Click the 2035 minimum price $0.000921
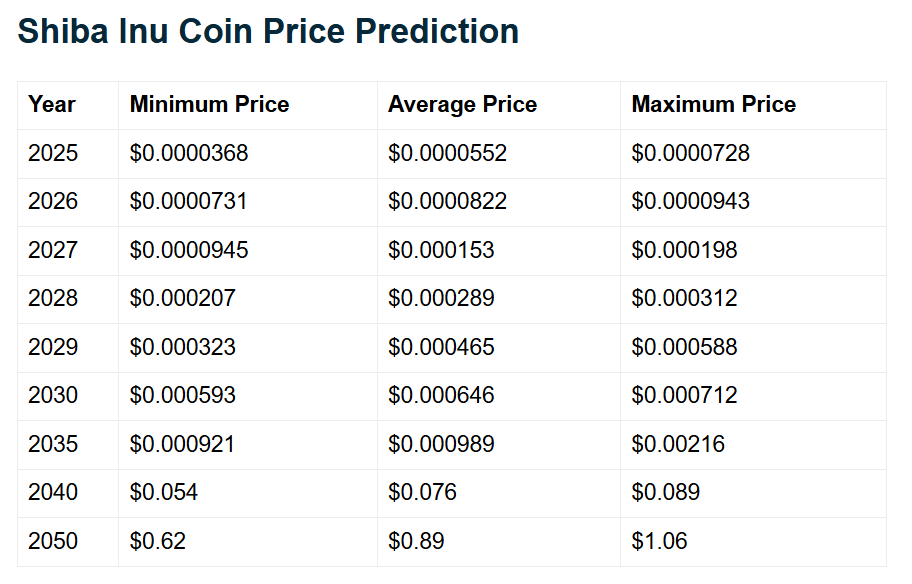The height and width of the screenshot is (584, 912). 183,444
